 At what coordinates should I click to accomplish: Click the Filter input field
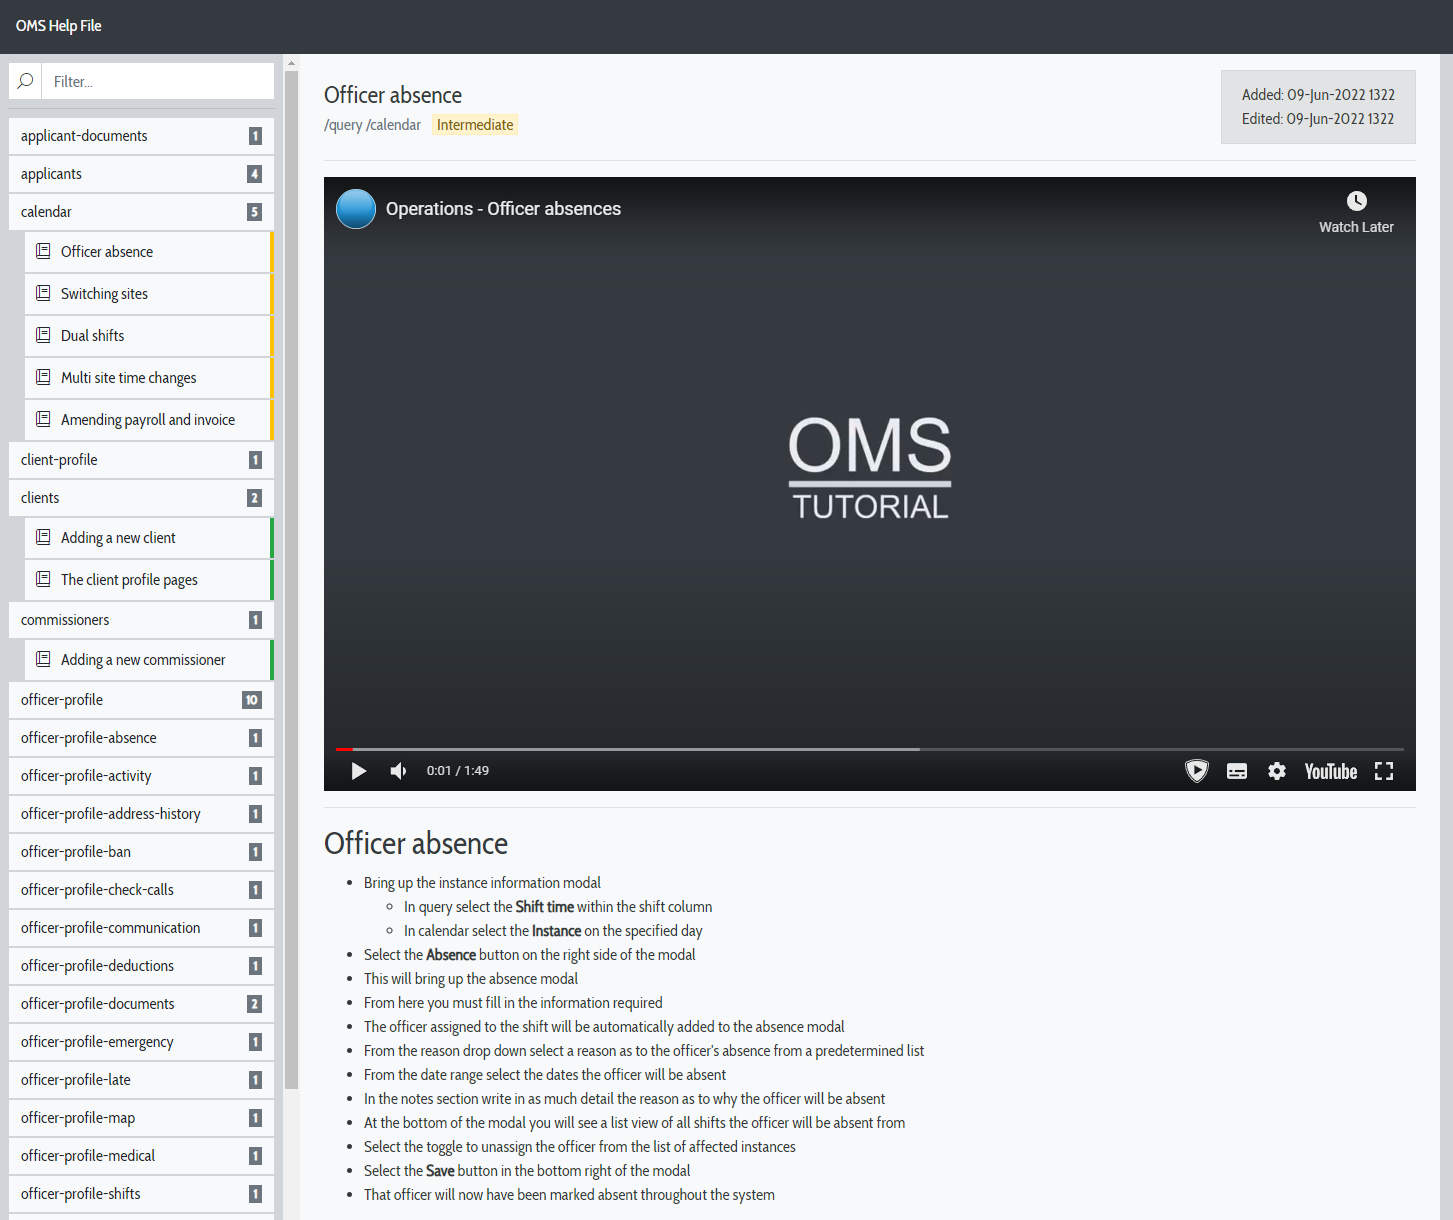click(x=158, y=81)
